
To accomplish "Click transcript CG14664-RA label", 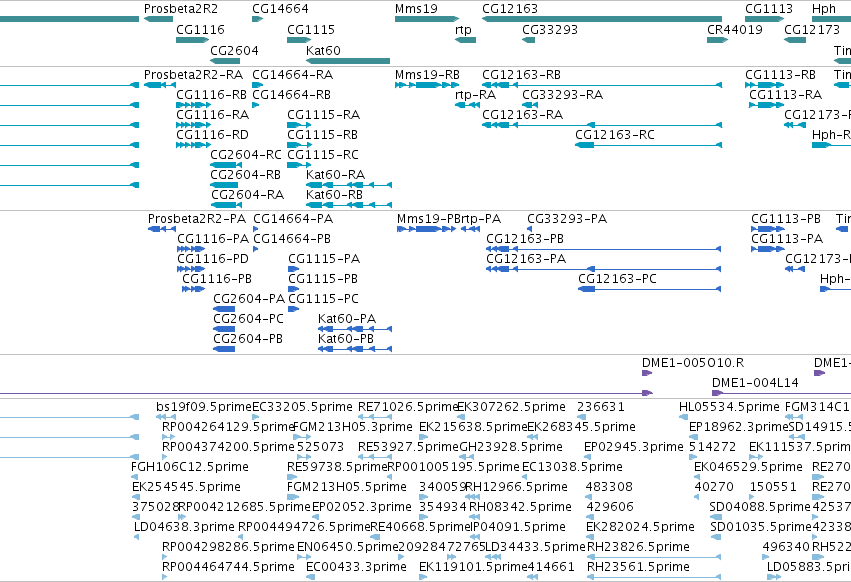I will pyautogui.click(x=293, y=74).
